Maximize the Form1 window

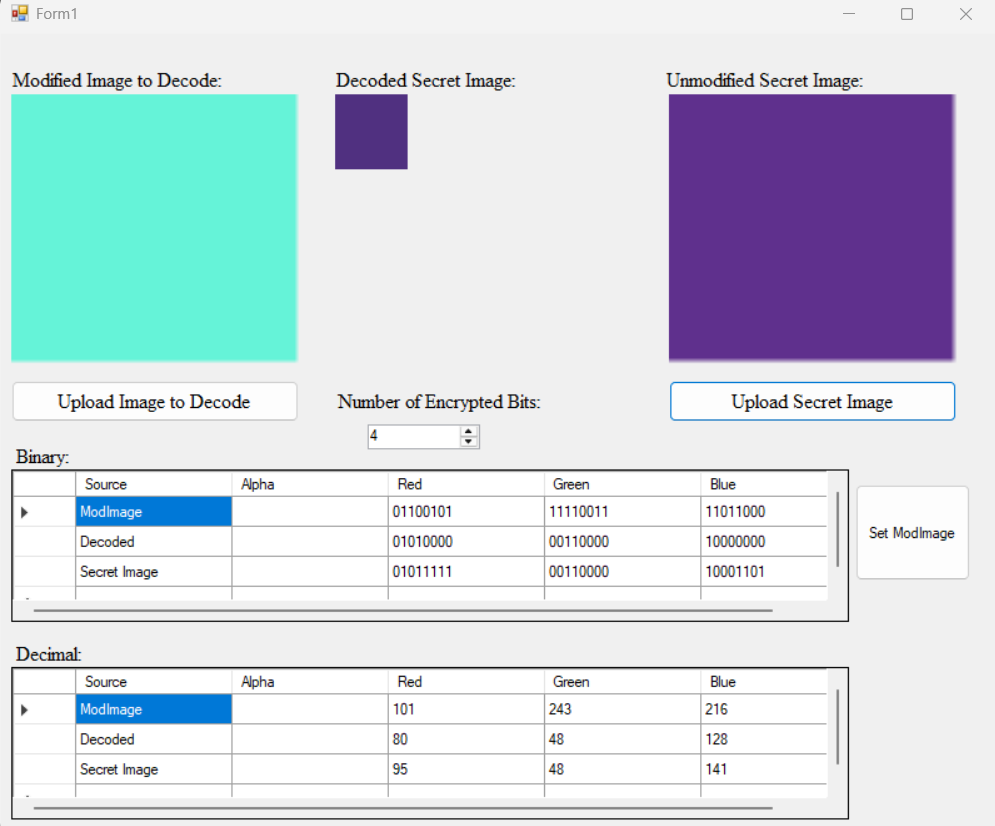point(907,14)
